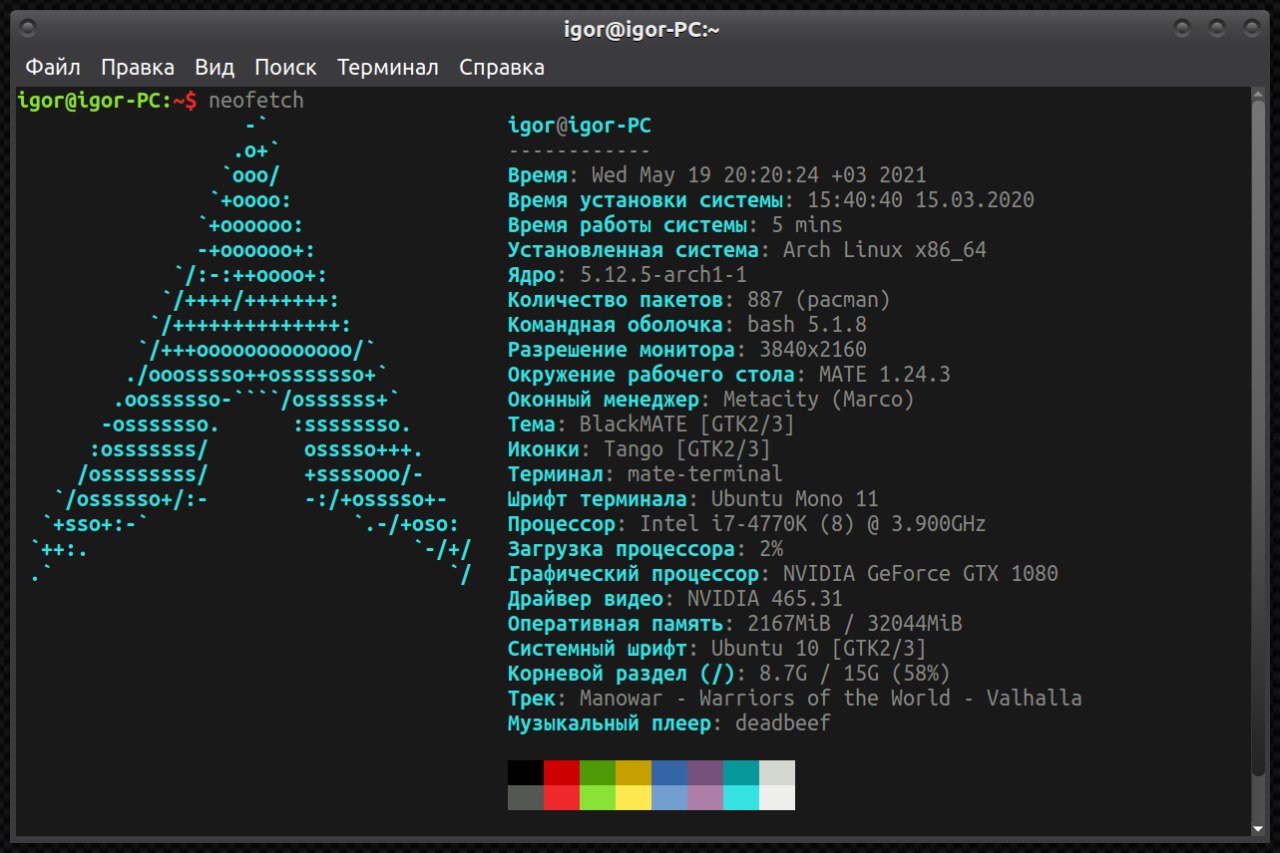Click the bright red color swatch

click(x=562, y=797)
